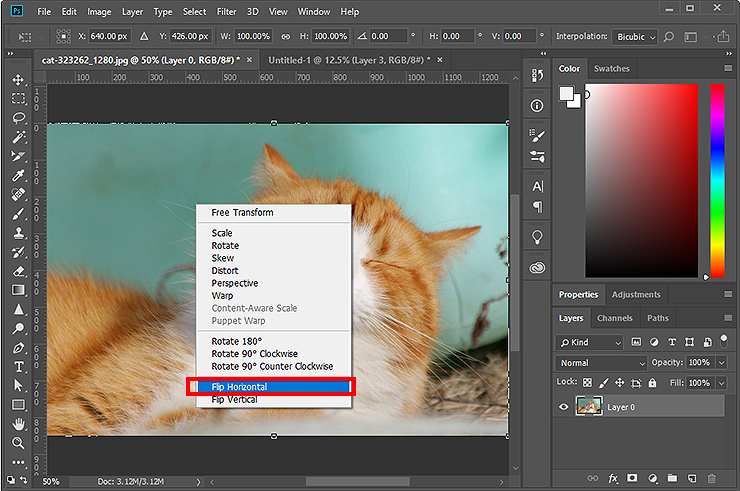Add a layer mask
This screenshot has width=740, height=491.
point(632,478)
